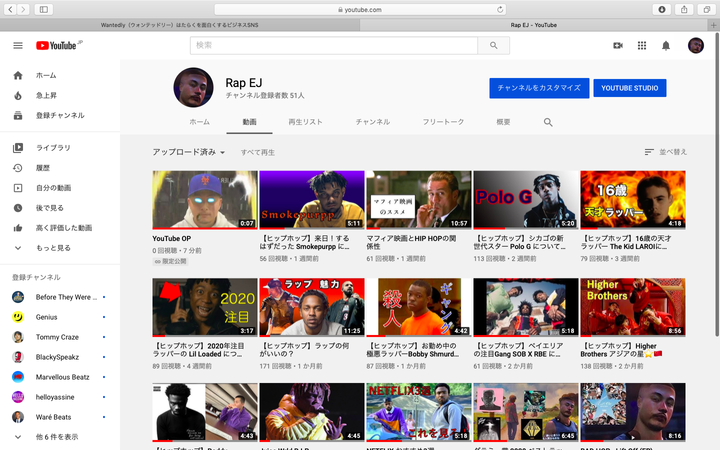Screen dimensions: 720x450
Task: Reload page in Safari address bar
Action: pyautogui.click(x=500, y=9)
